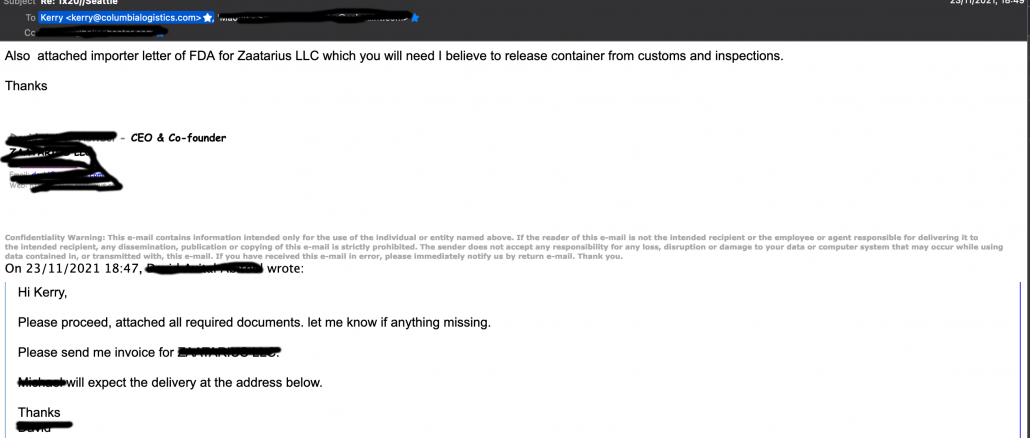Click the star after the second recipient
This screenshot has width=1030, height=438.
click(x=413, y=17)
